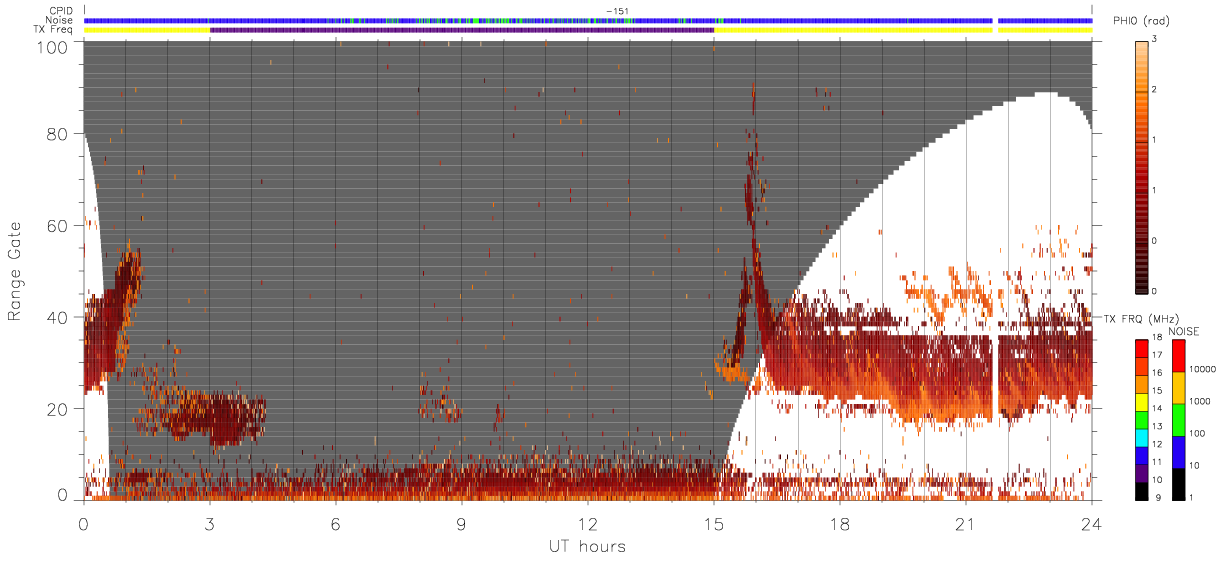Select the 2 tick on PHI0 colorbar

1156,91
